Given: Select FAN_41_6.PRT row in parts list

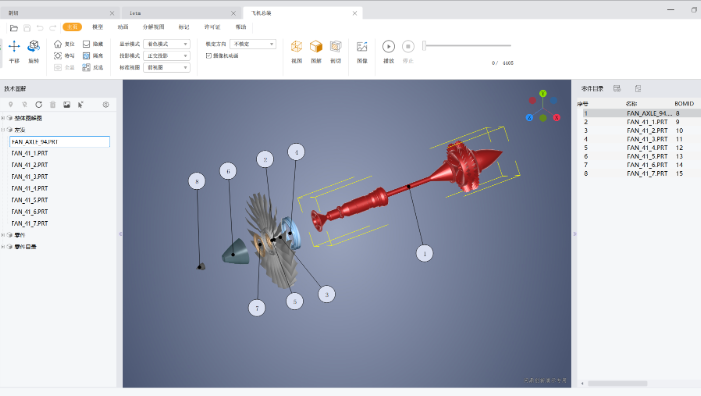Looking at the screenshot, I should [642, 165].
